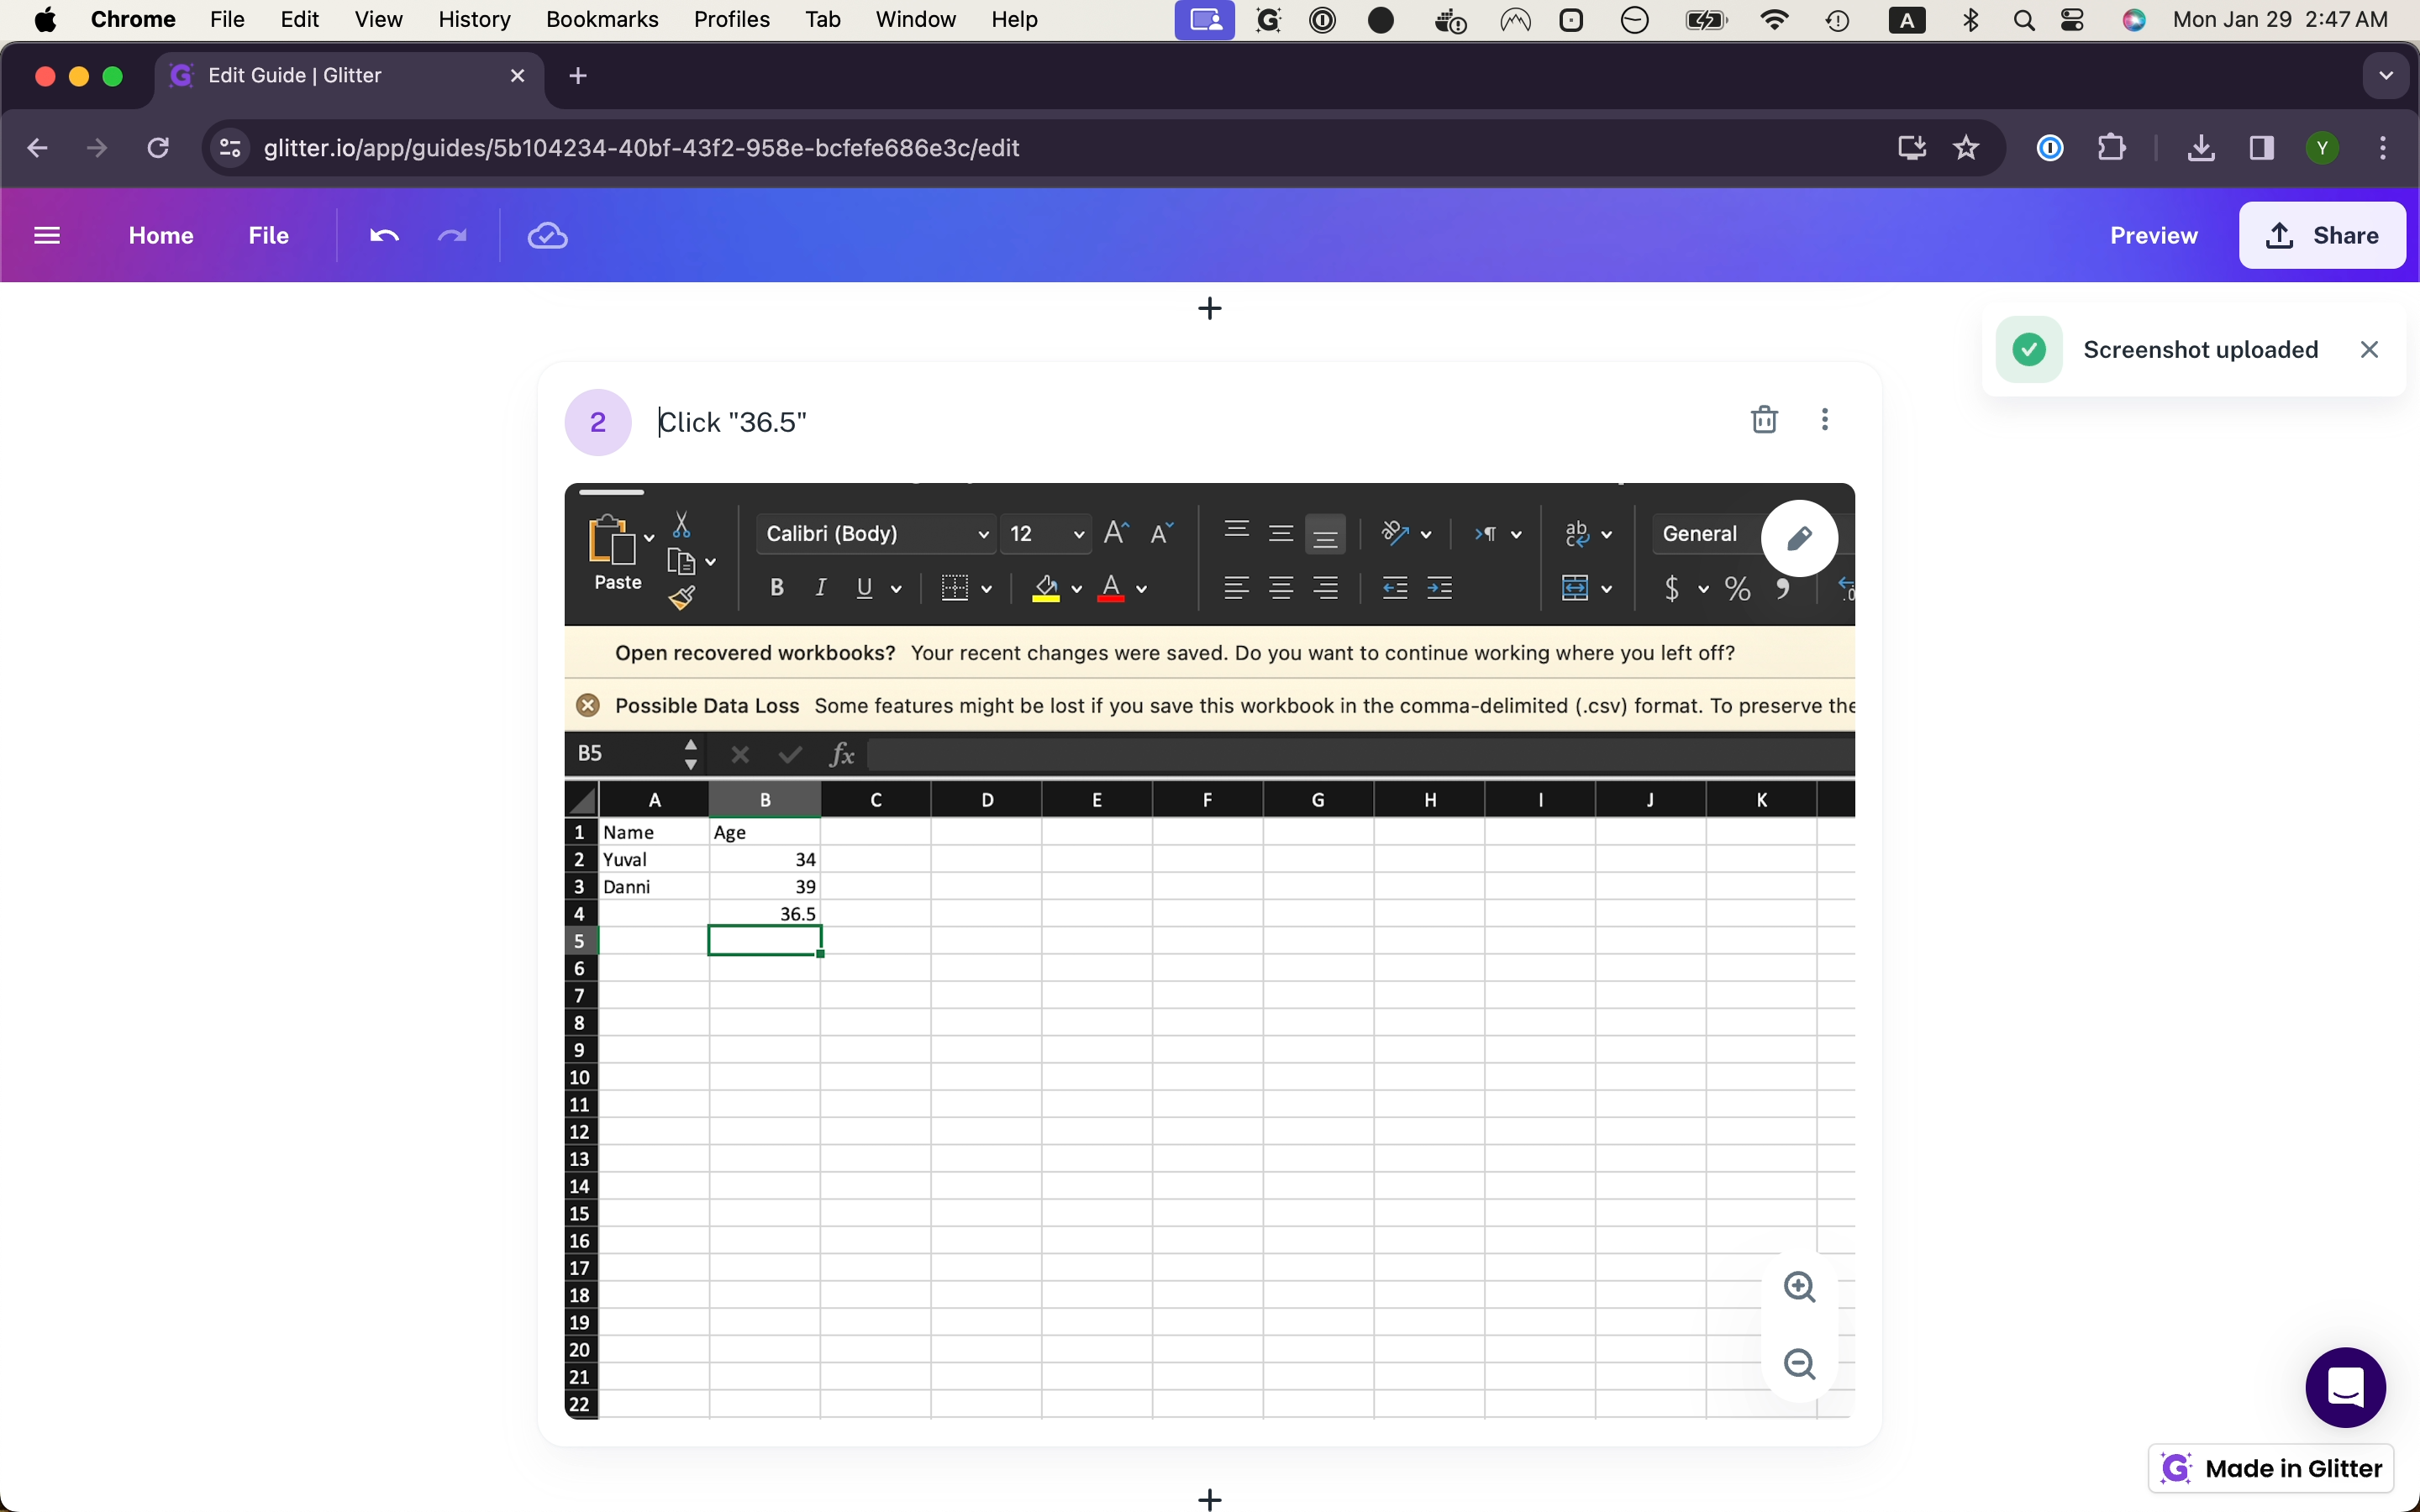The width and height of the screenshot is (2420, 1512).
Task: Redo the change in Glitter toolbar
Action: pyautogui.click(x=453, y=236)
